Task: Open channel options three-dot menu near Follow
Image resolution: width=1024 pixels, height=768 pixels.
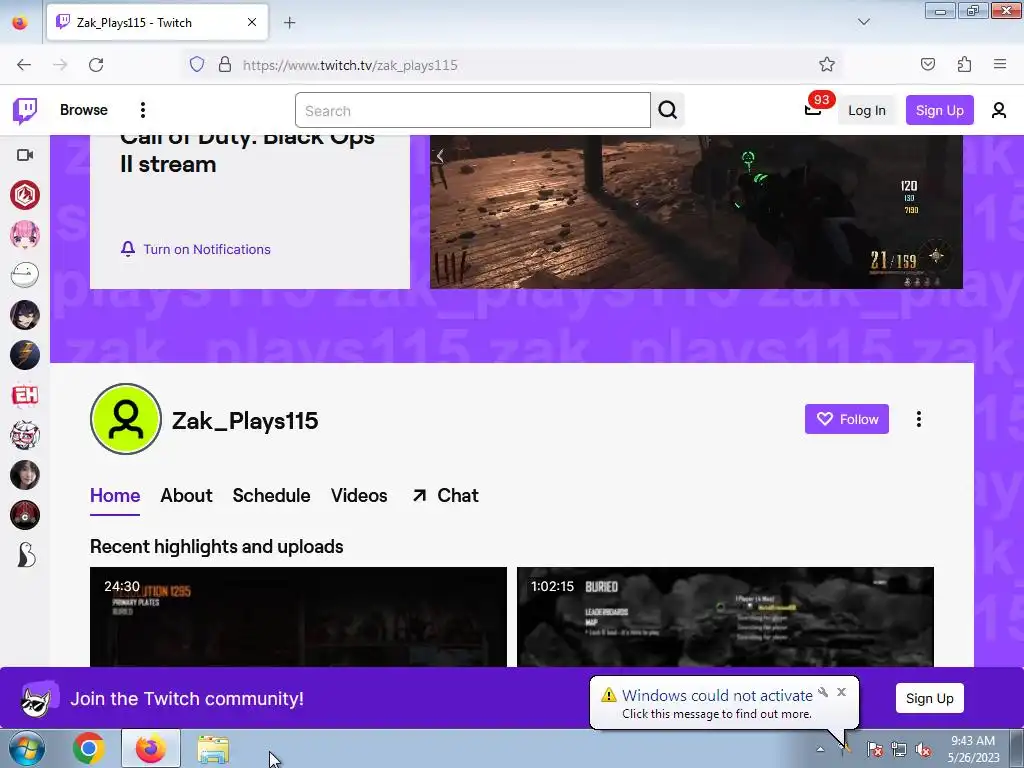Action: coord(918,419)
